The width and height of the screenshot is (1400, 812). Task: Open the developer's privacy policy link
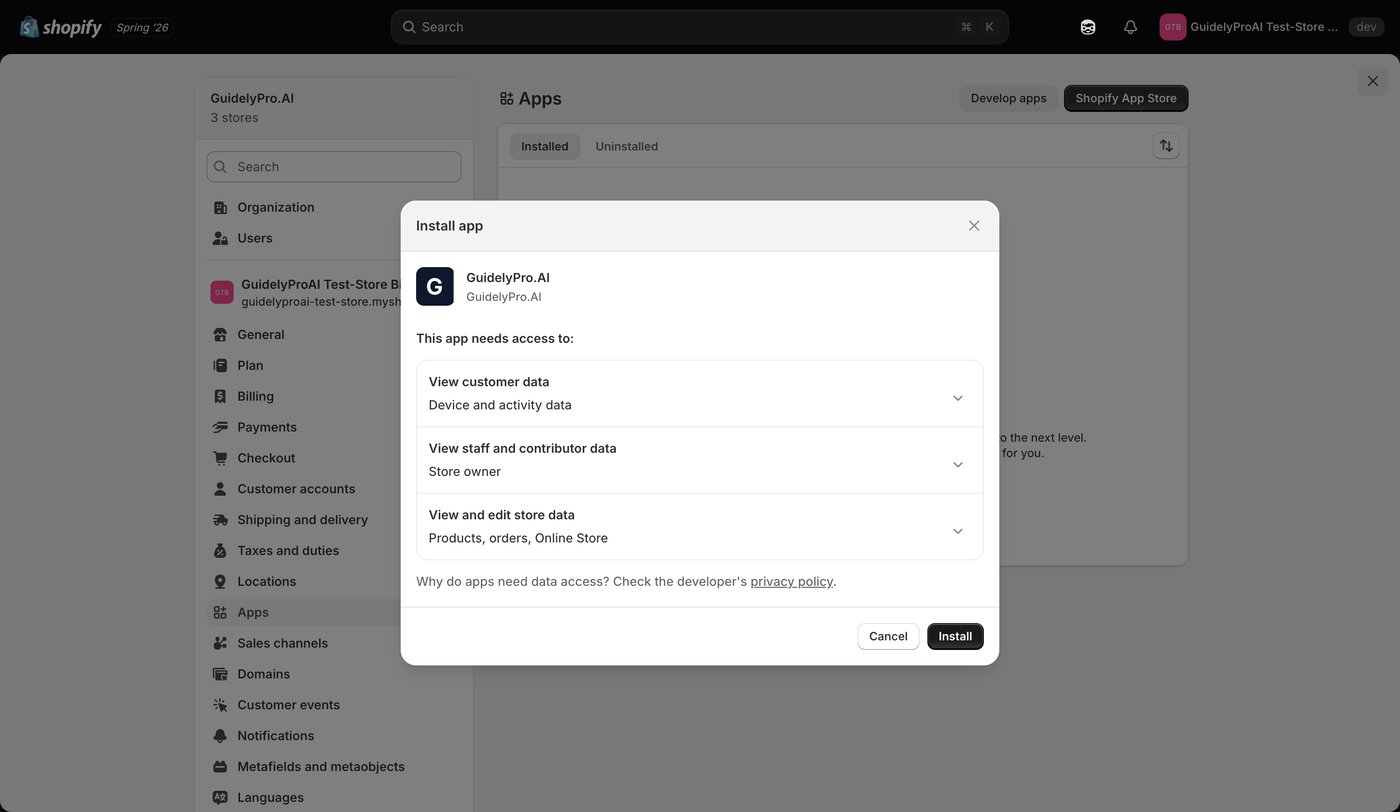coord(792,582)
